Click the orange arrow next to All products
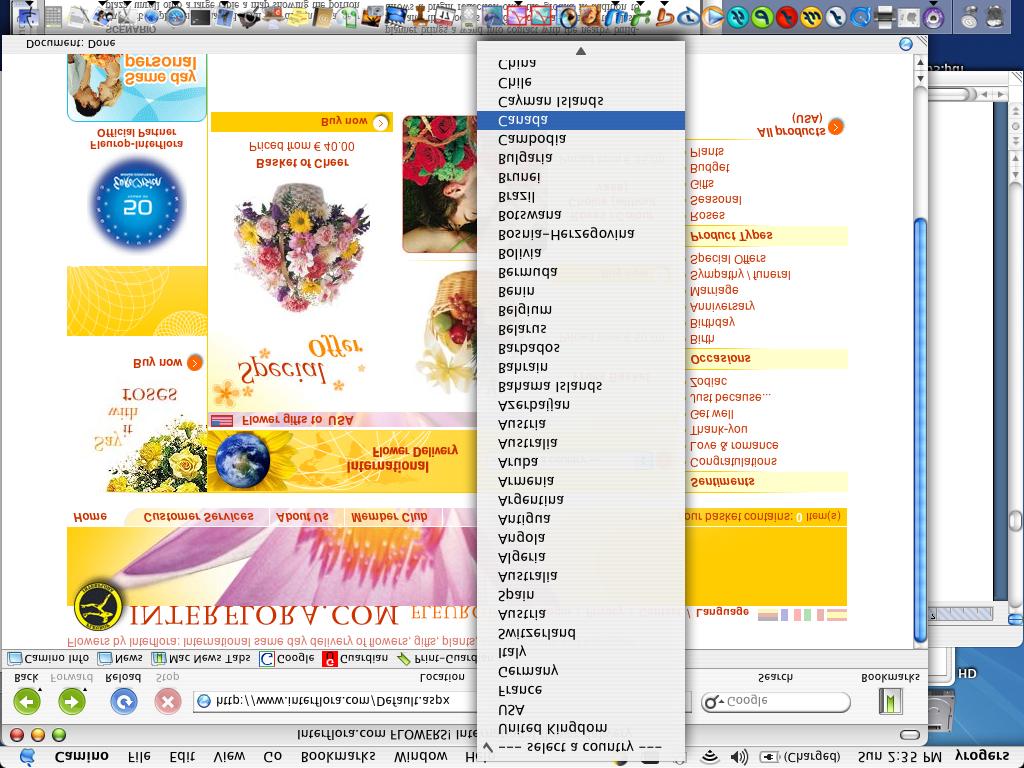Viewport: 1024px width, 768px height. point(835,126)
